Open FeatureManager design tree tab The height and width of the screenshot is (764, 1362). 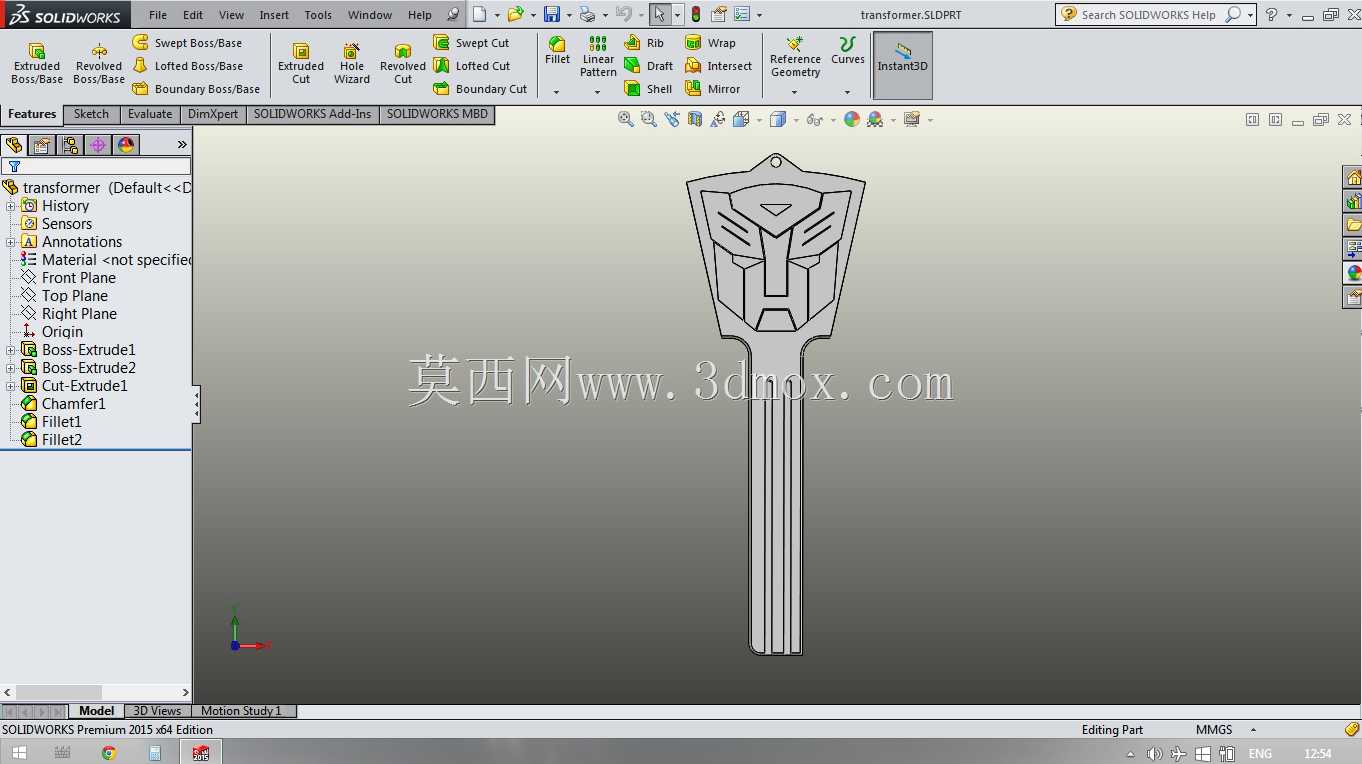14,145
